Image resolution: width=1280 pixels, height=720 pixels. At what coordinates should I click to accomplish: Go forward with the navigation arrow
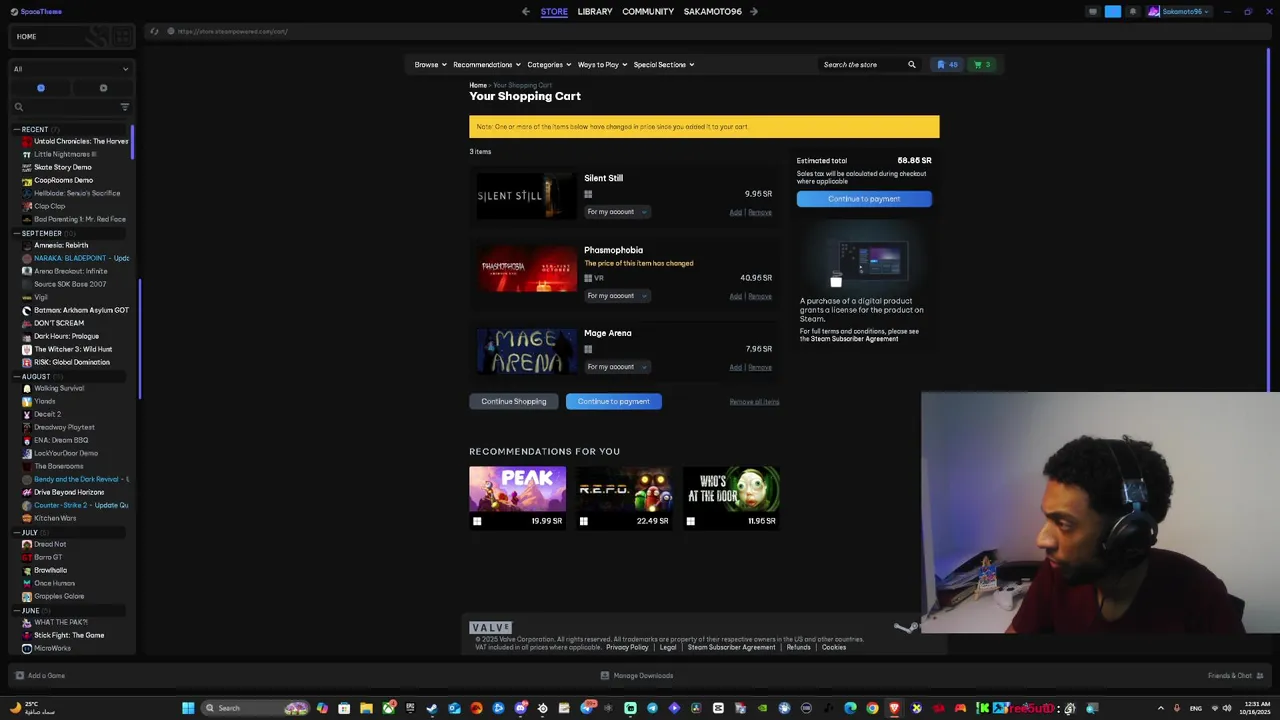(754, 12)
